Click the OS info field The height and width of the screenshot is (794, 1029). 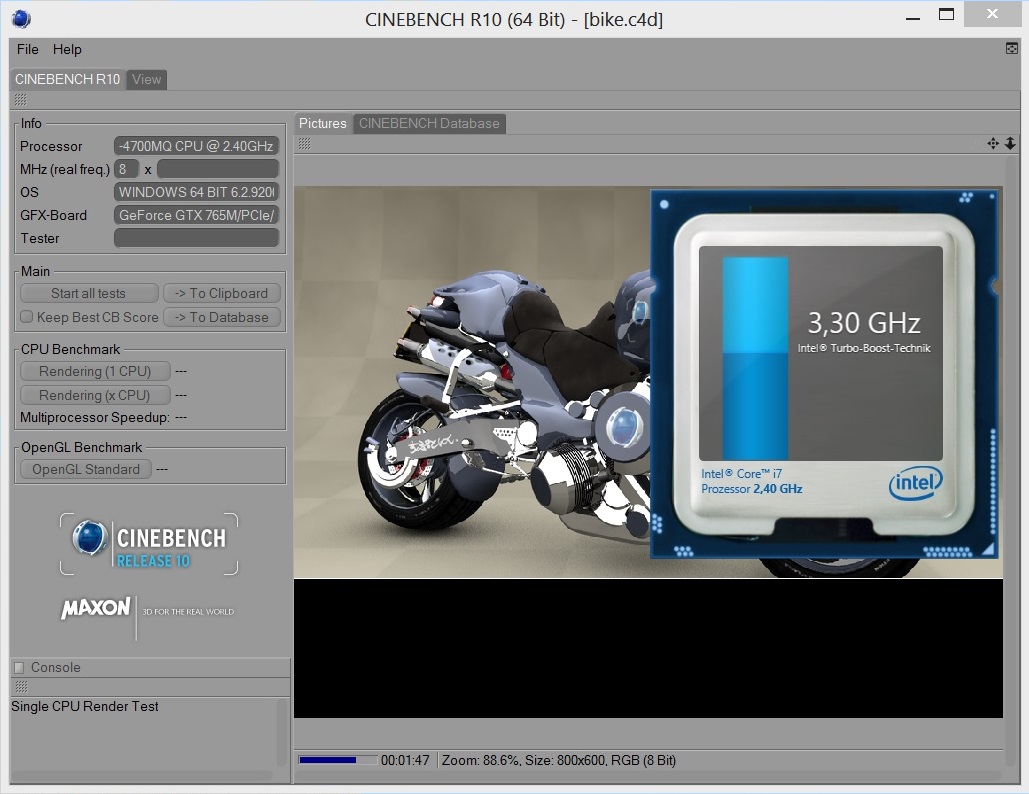click(x=196, y=192)
